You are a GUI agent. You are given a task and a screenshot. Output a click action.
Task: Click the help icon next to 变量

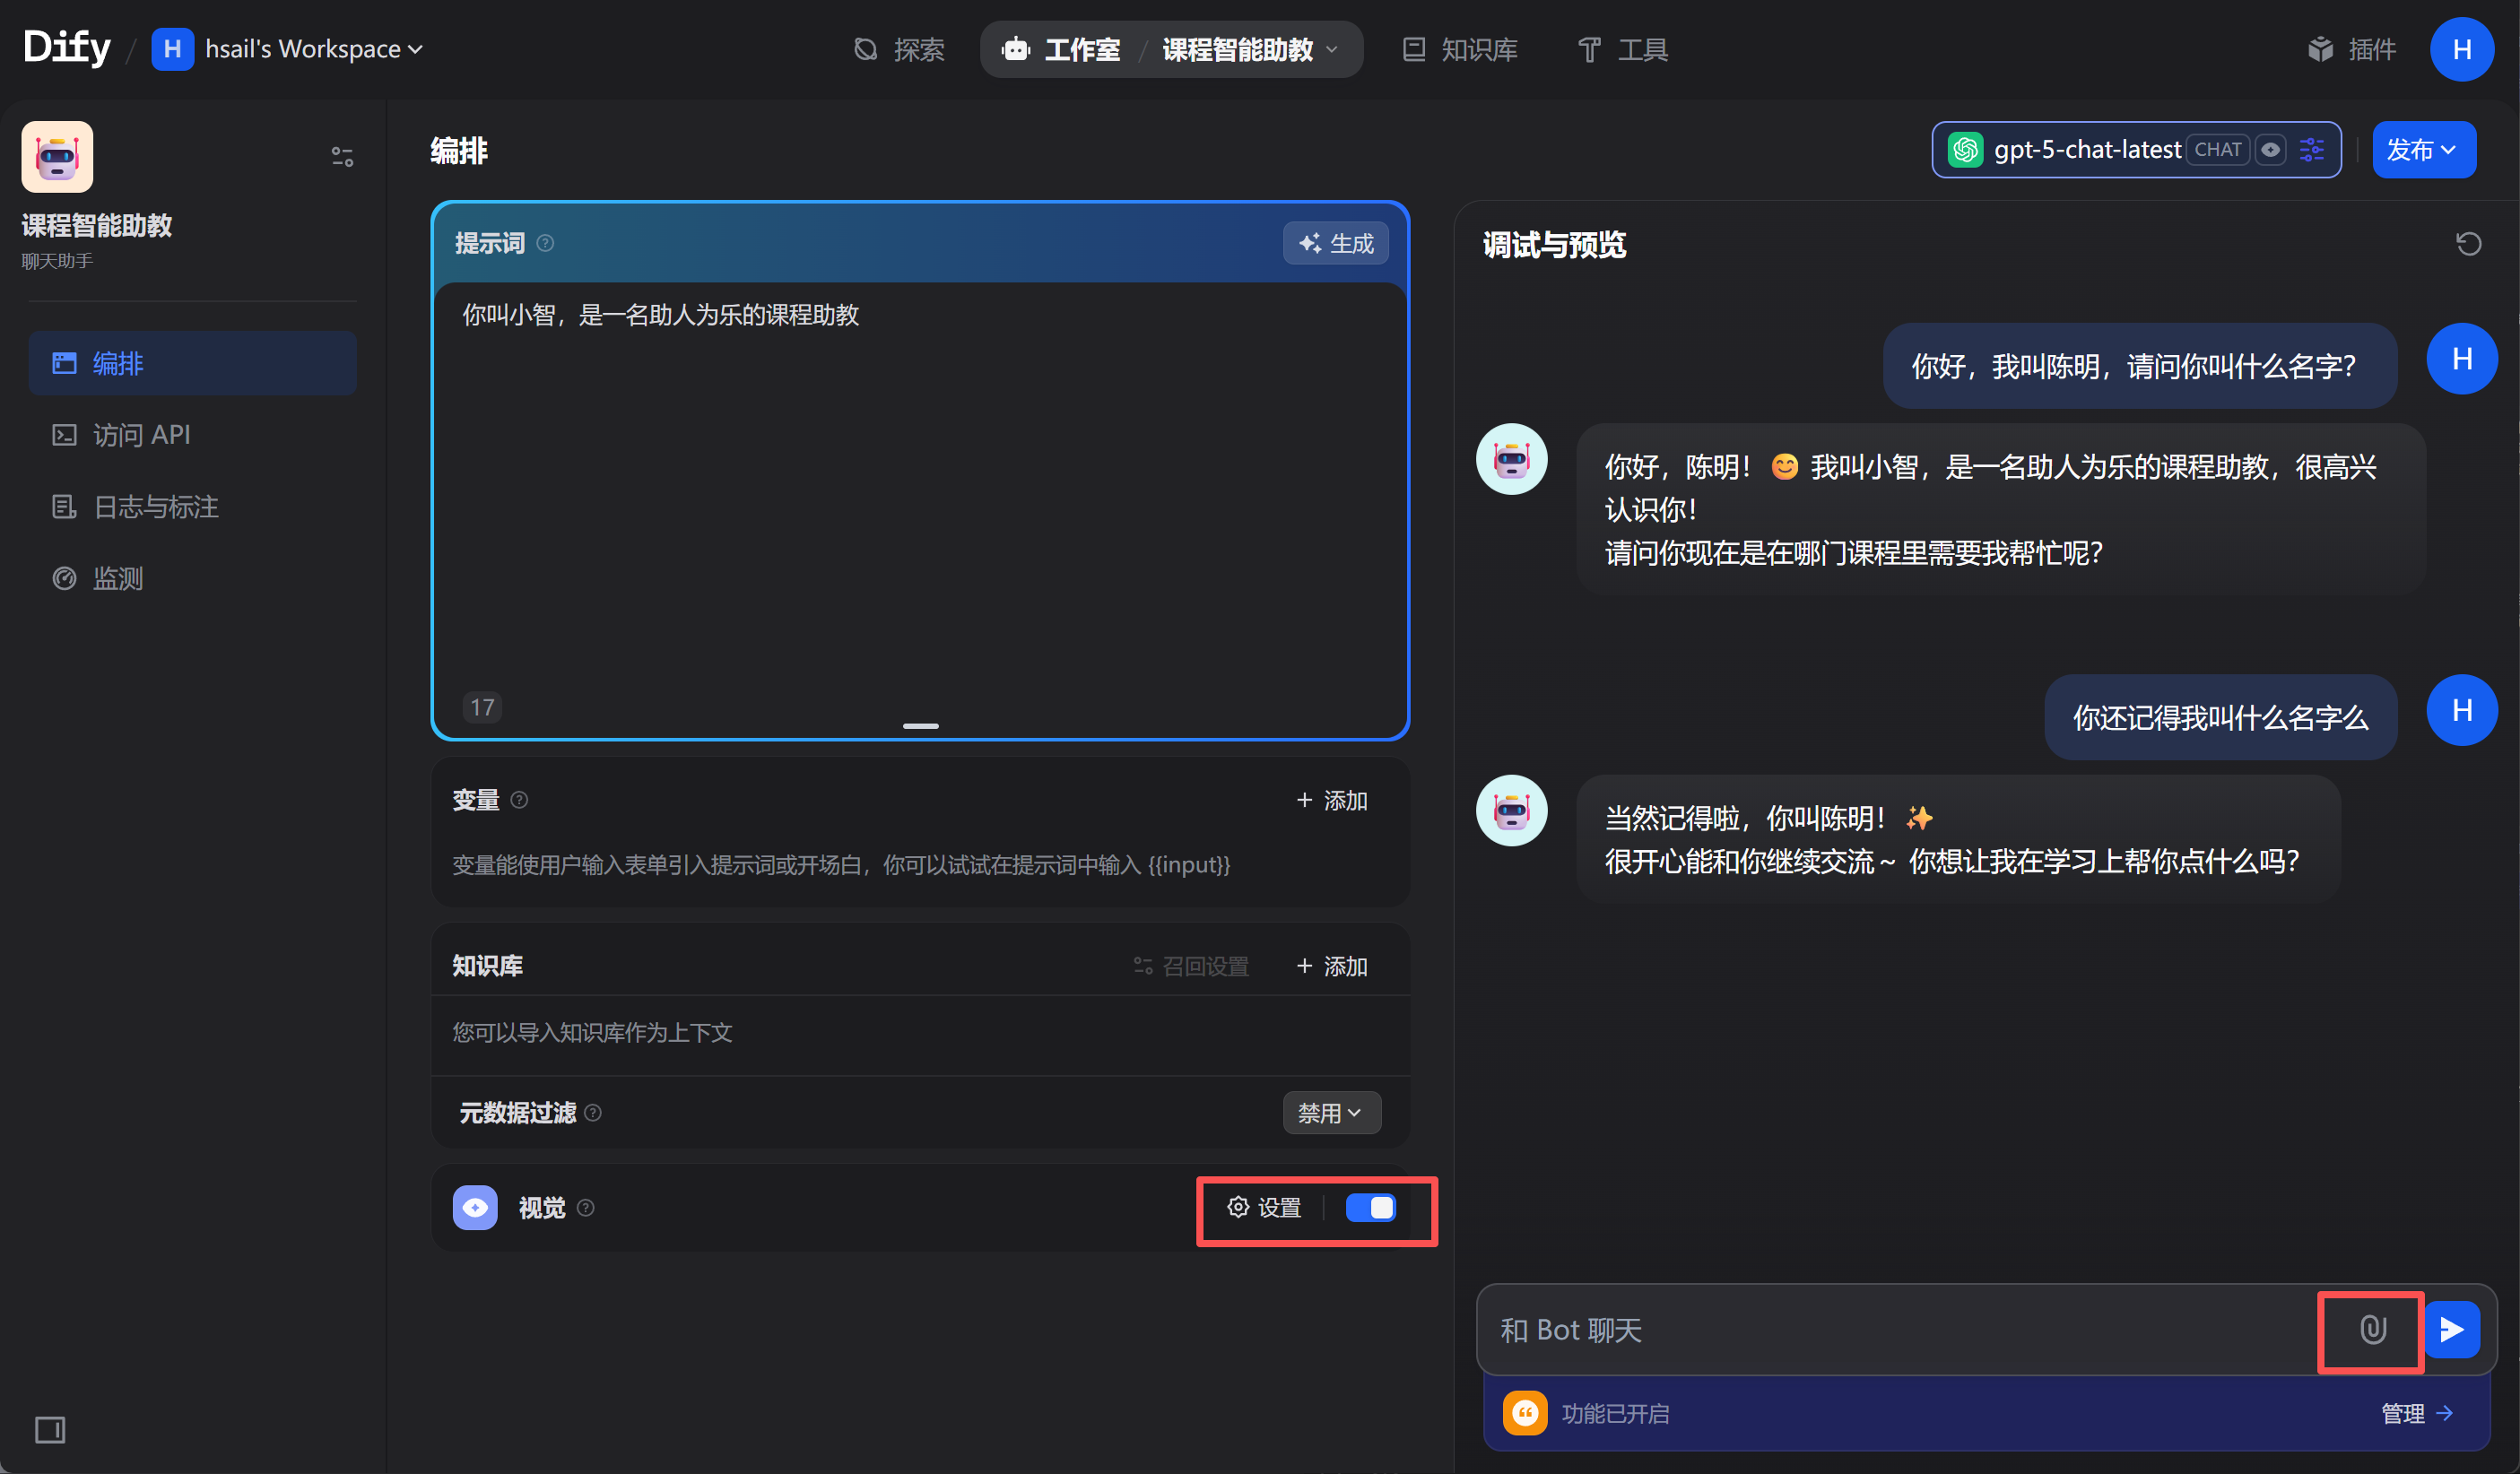[519, 800]
